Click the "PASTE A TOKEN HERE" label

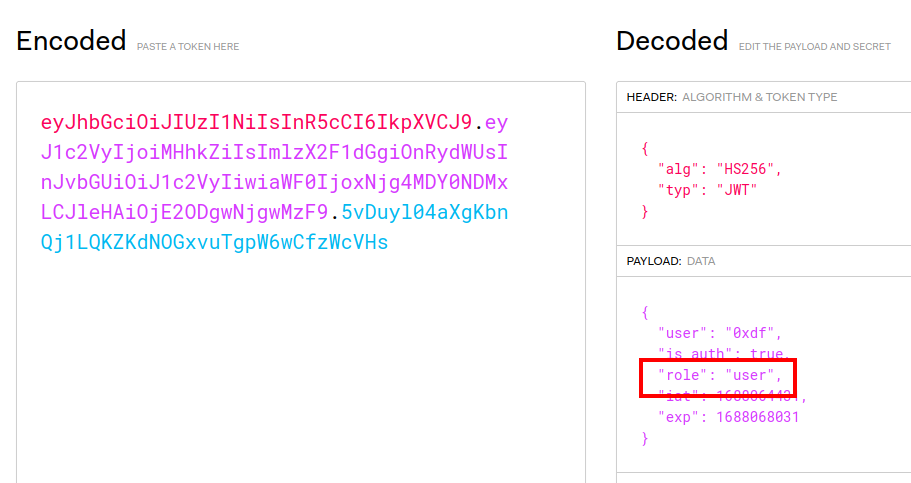(x=188, y=46)
